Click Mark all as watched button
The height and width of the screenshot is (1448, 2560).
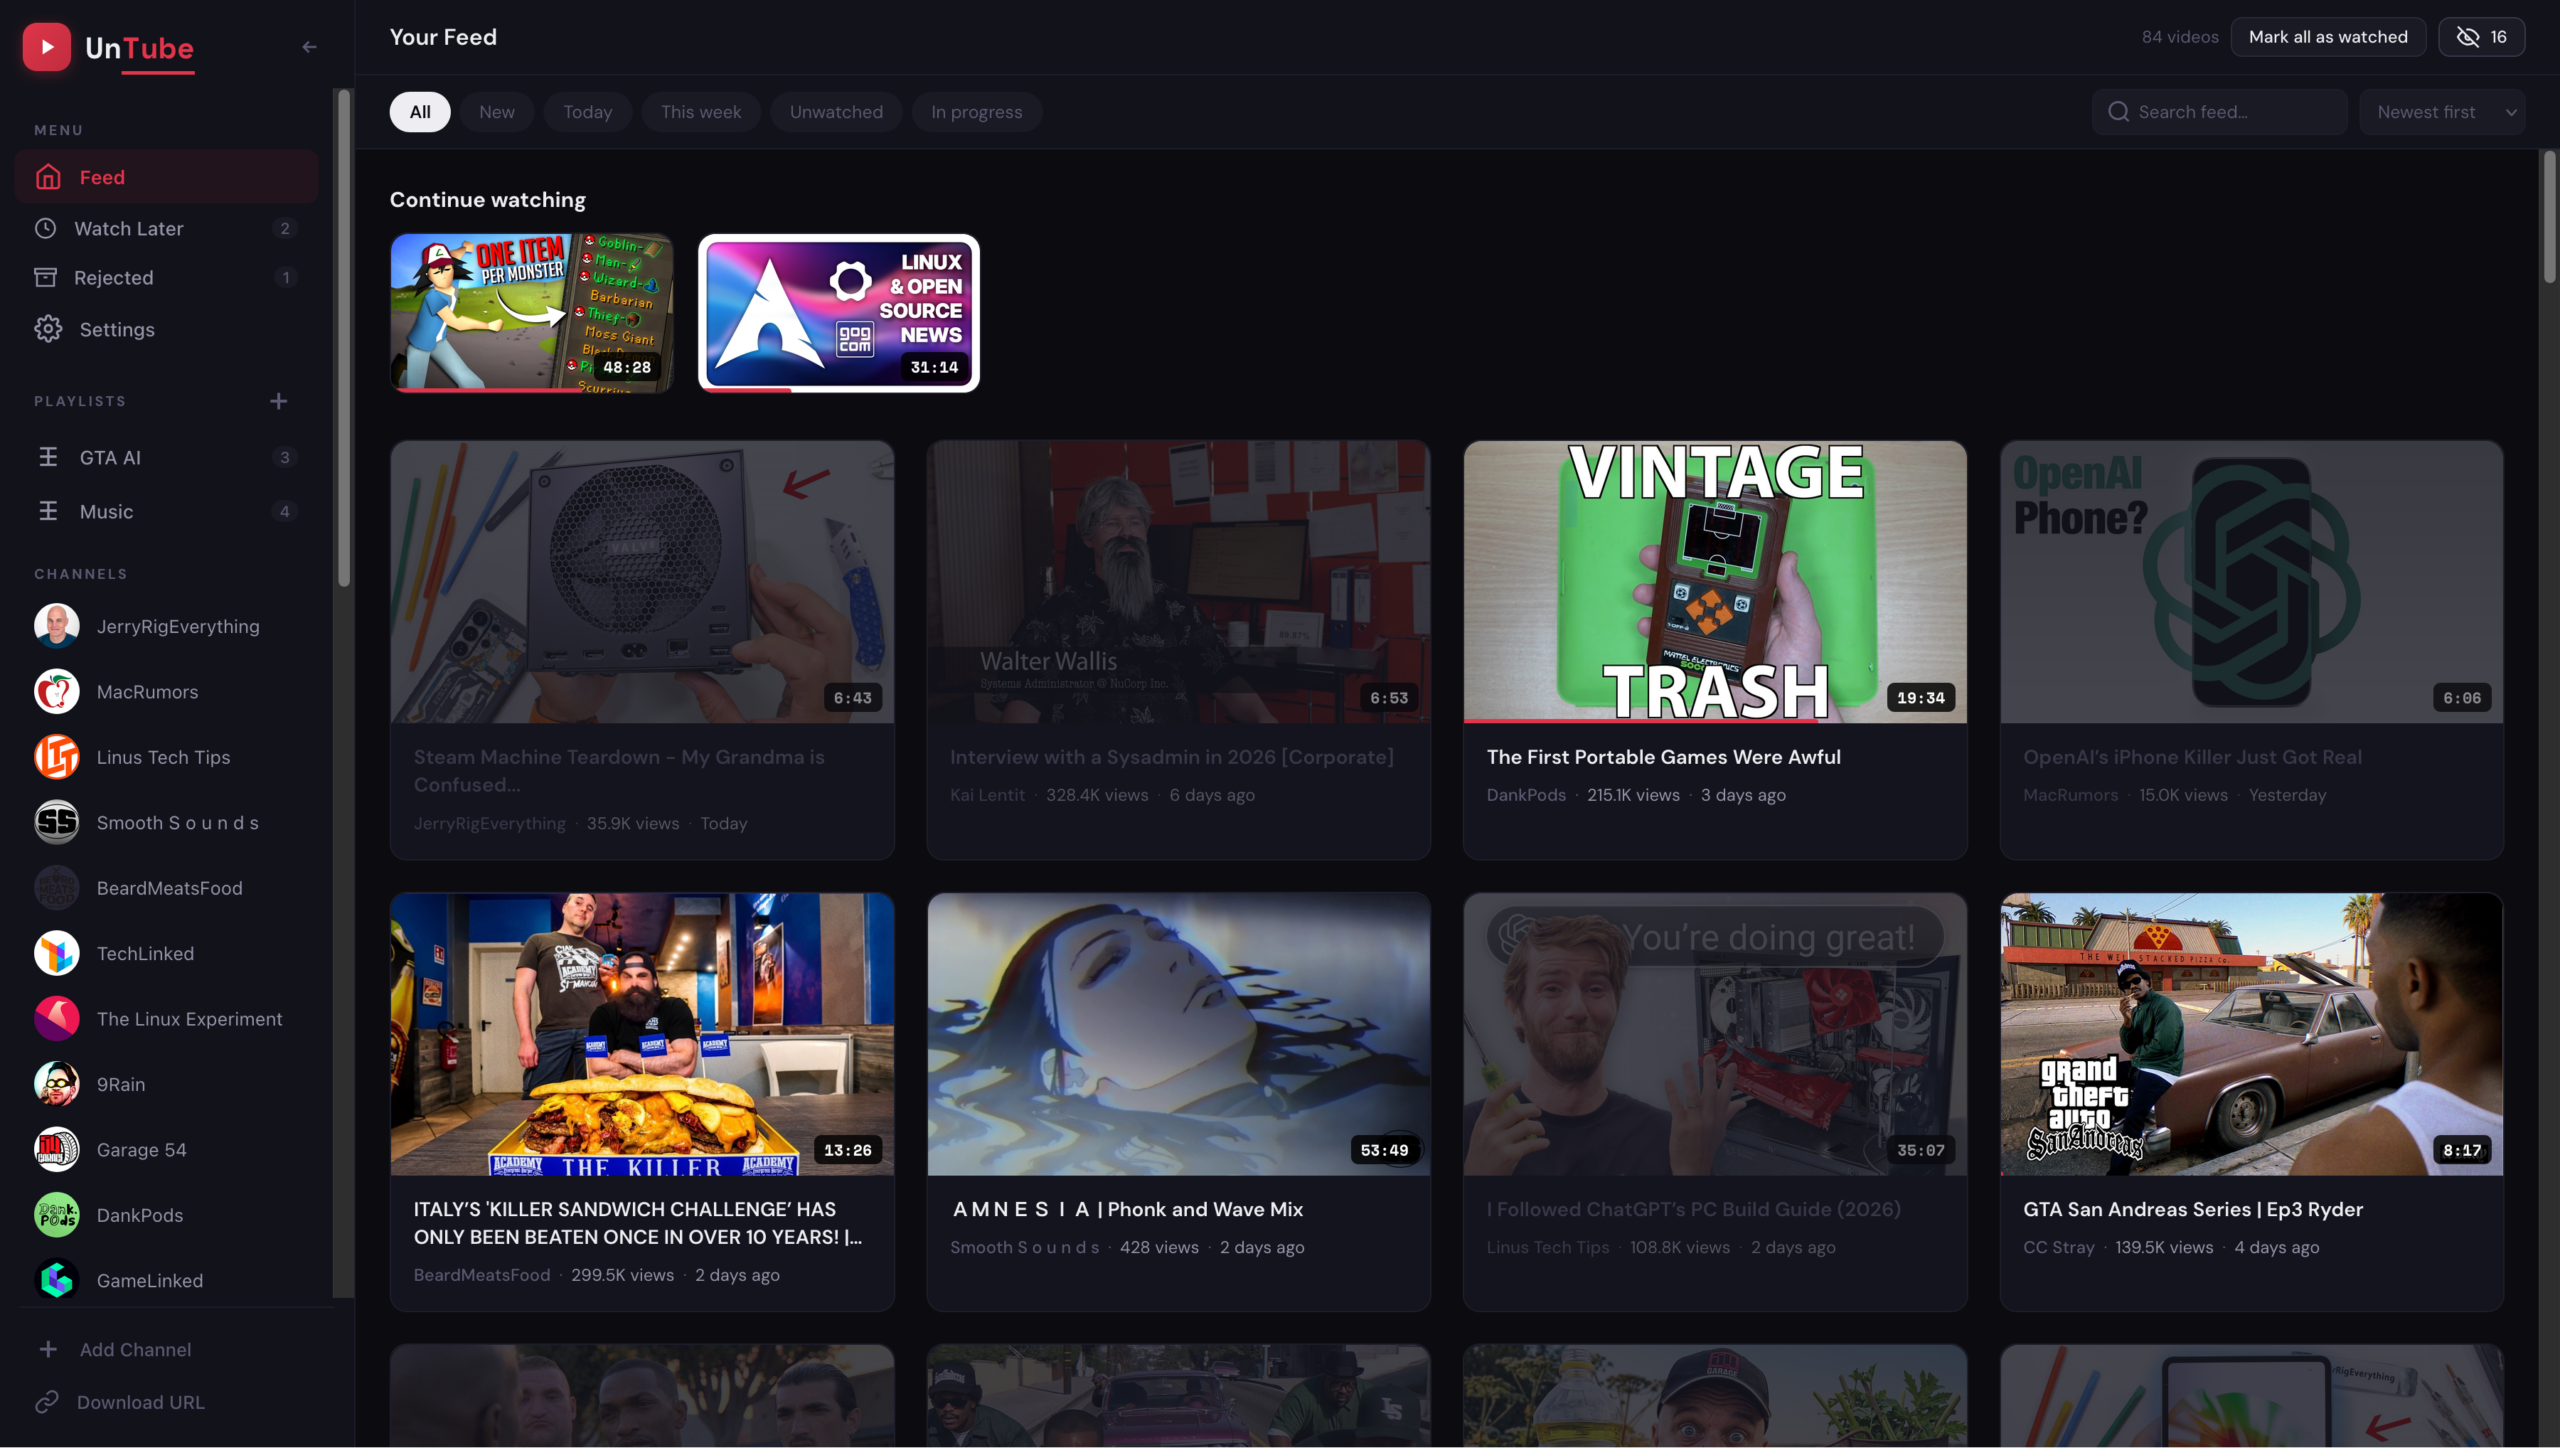(x=2328, y=37)
